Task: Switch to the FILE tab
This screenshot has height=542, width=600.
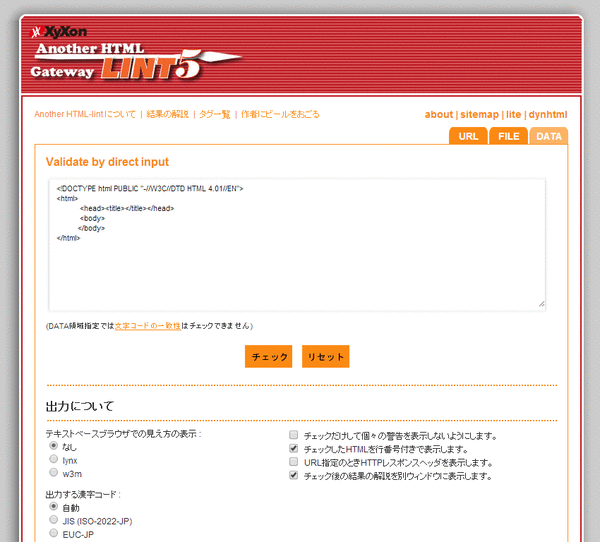Action: click(x=509, y=136)
